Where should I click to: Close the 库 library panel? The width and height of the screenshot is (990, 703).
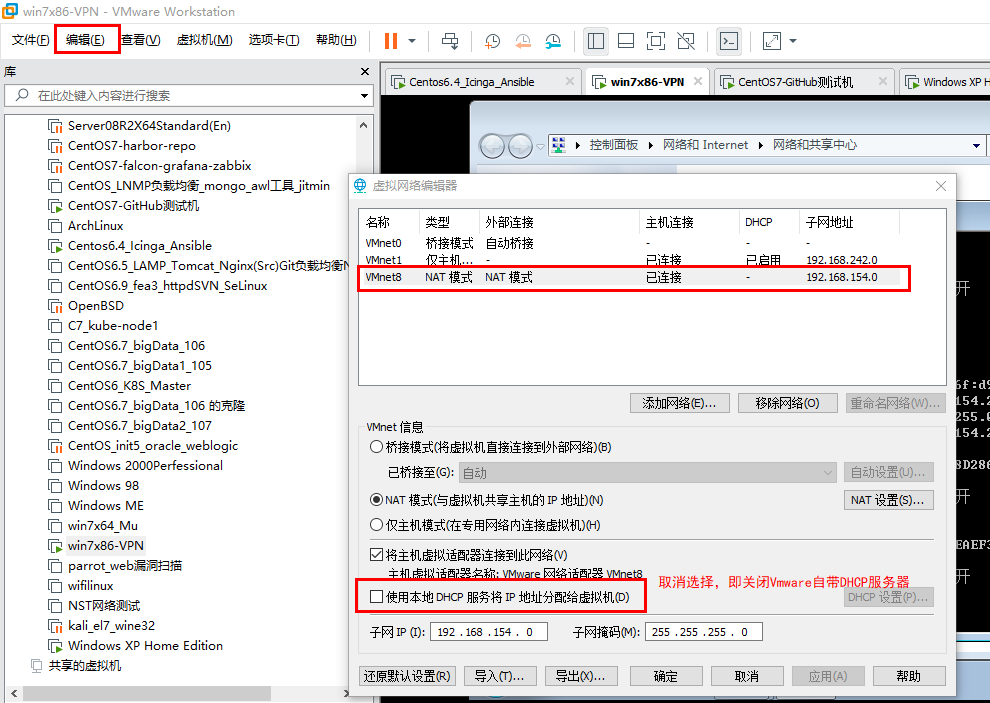click(364, 71)
